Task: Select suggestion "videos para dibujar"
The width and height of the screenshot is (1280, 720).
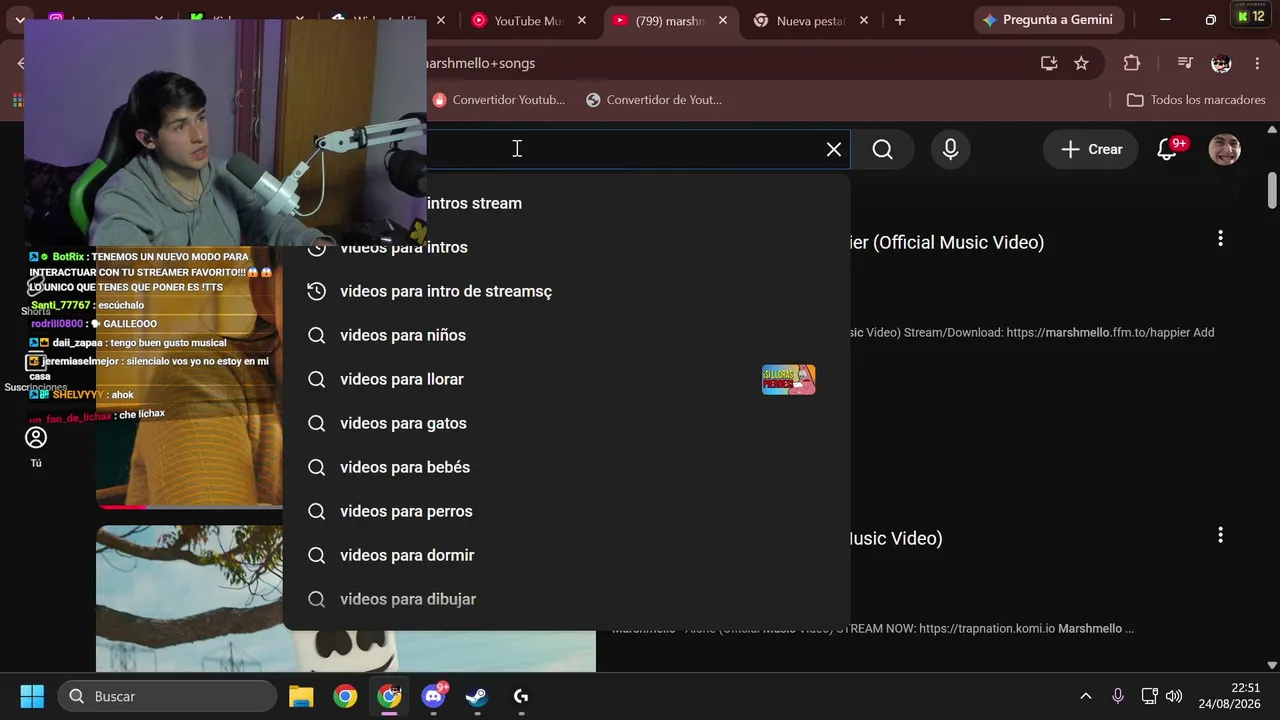Action: [x=566, y=599]
